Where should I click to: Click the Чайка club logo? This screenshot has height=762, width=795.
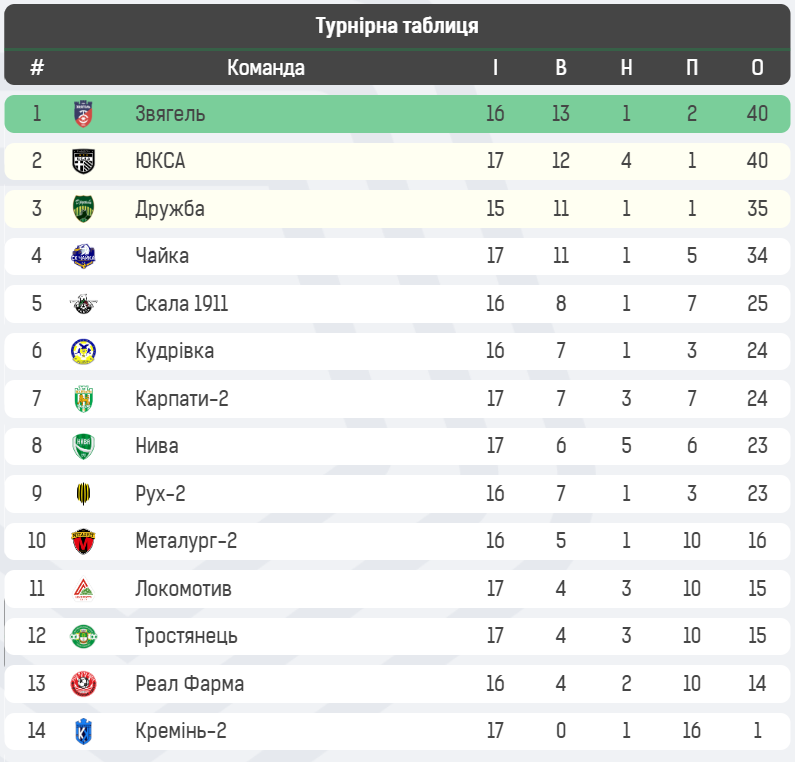point(83,256)
